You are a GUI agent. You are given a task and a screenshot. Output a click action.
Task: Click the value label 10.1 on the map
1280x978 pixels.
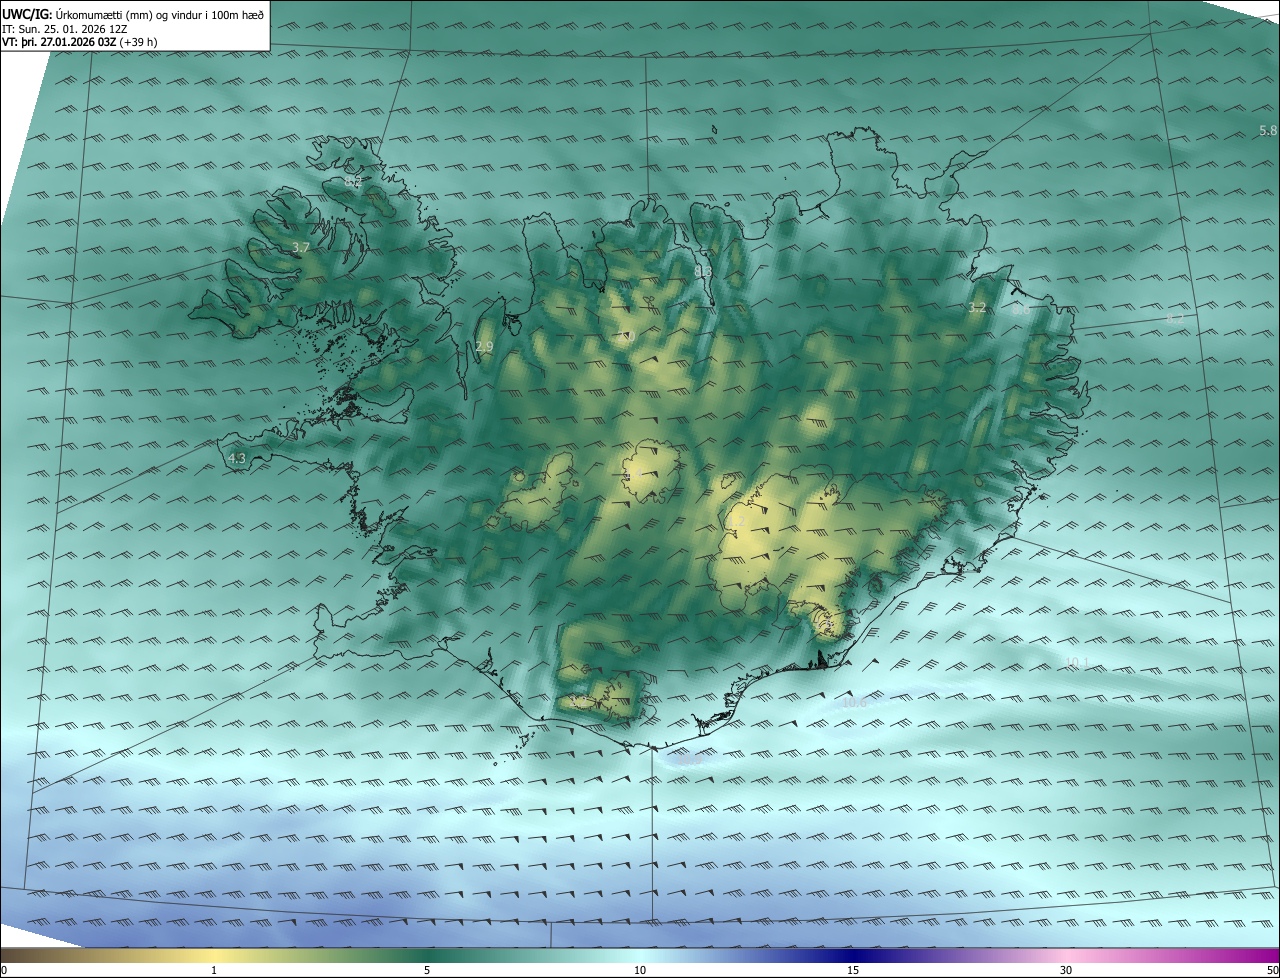tap(1077, 663)
